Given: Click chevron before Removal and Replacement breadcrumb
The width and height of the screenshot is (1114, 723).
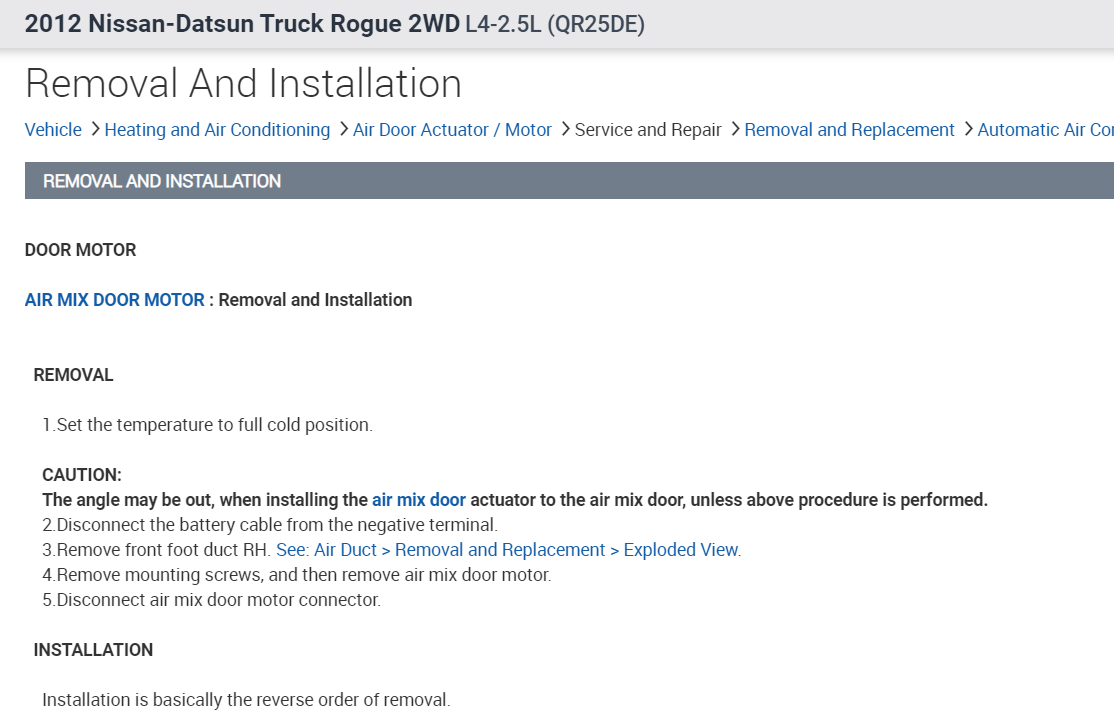Looking at the screenshot, I should click(735, 129).
